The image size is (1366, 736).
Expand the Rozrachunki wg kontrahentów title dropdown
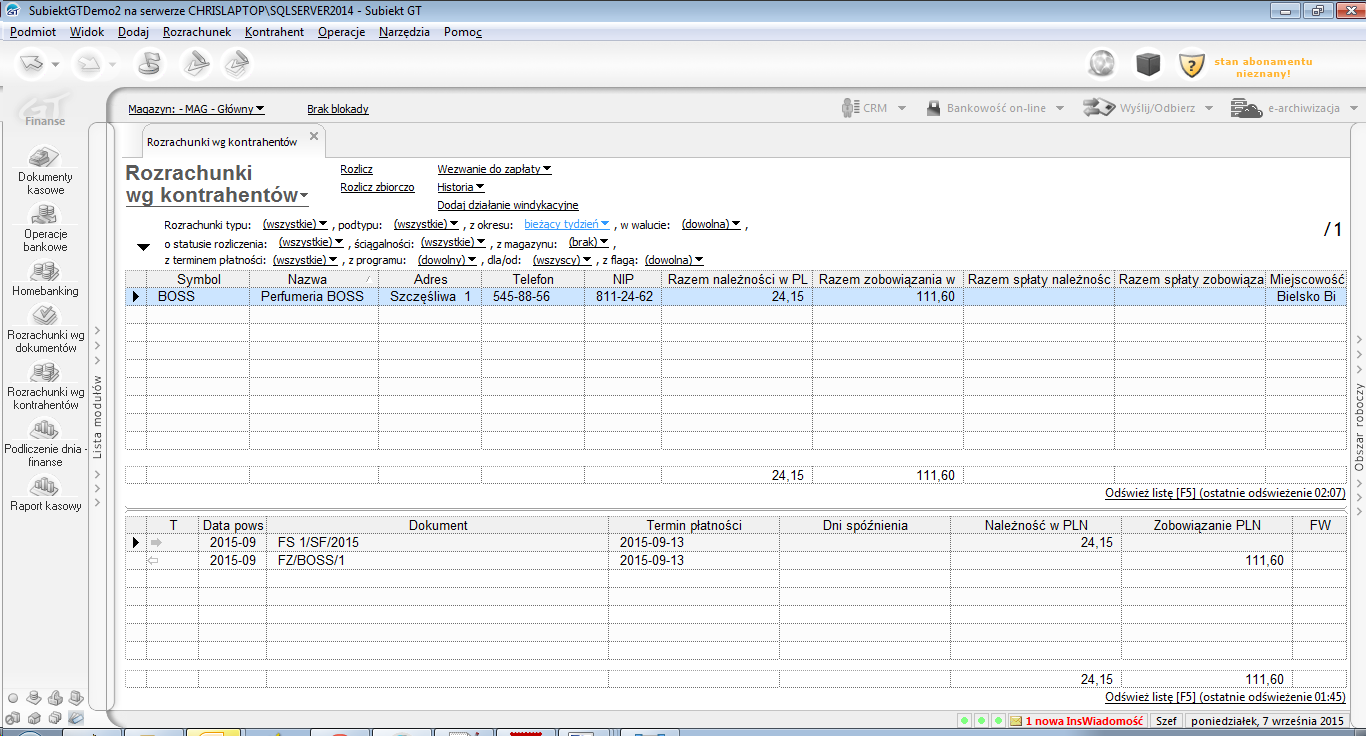pyautogui.click(x=304, y=197)
